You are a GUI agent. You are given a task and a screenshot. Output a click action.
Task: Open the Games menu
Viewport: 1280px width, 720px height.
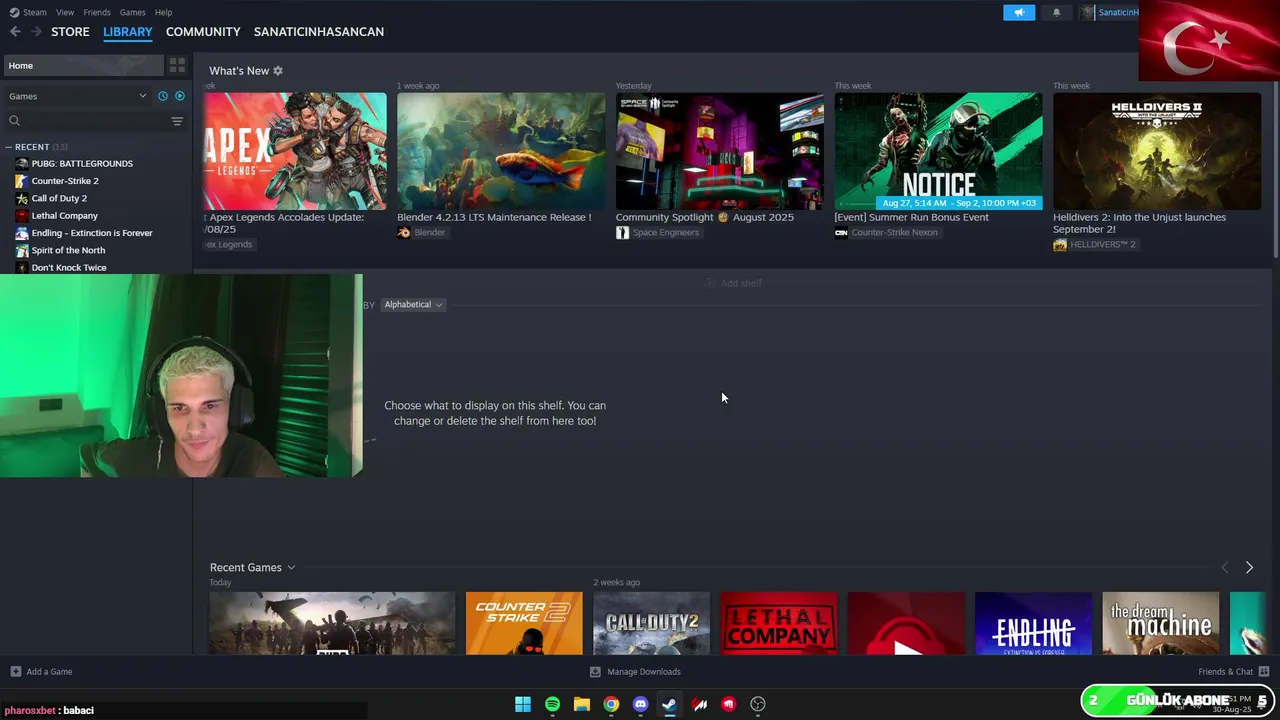pyautogui.click(x=132, y=12)
